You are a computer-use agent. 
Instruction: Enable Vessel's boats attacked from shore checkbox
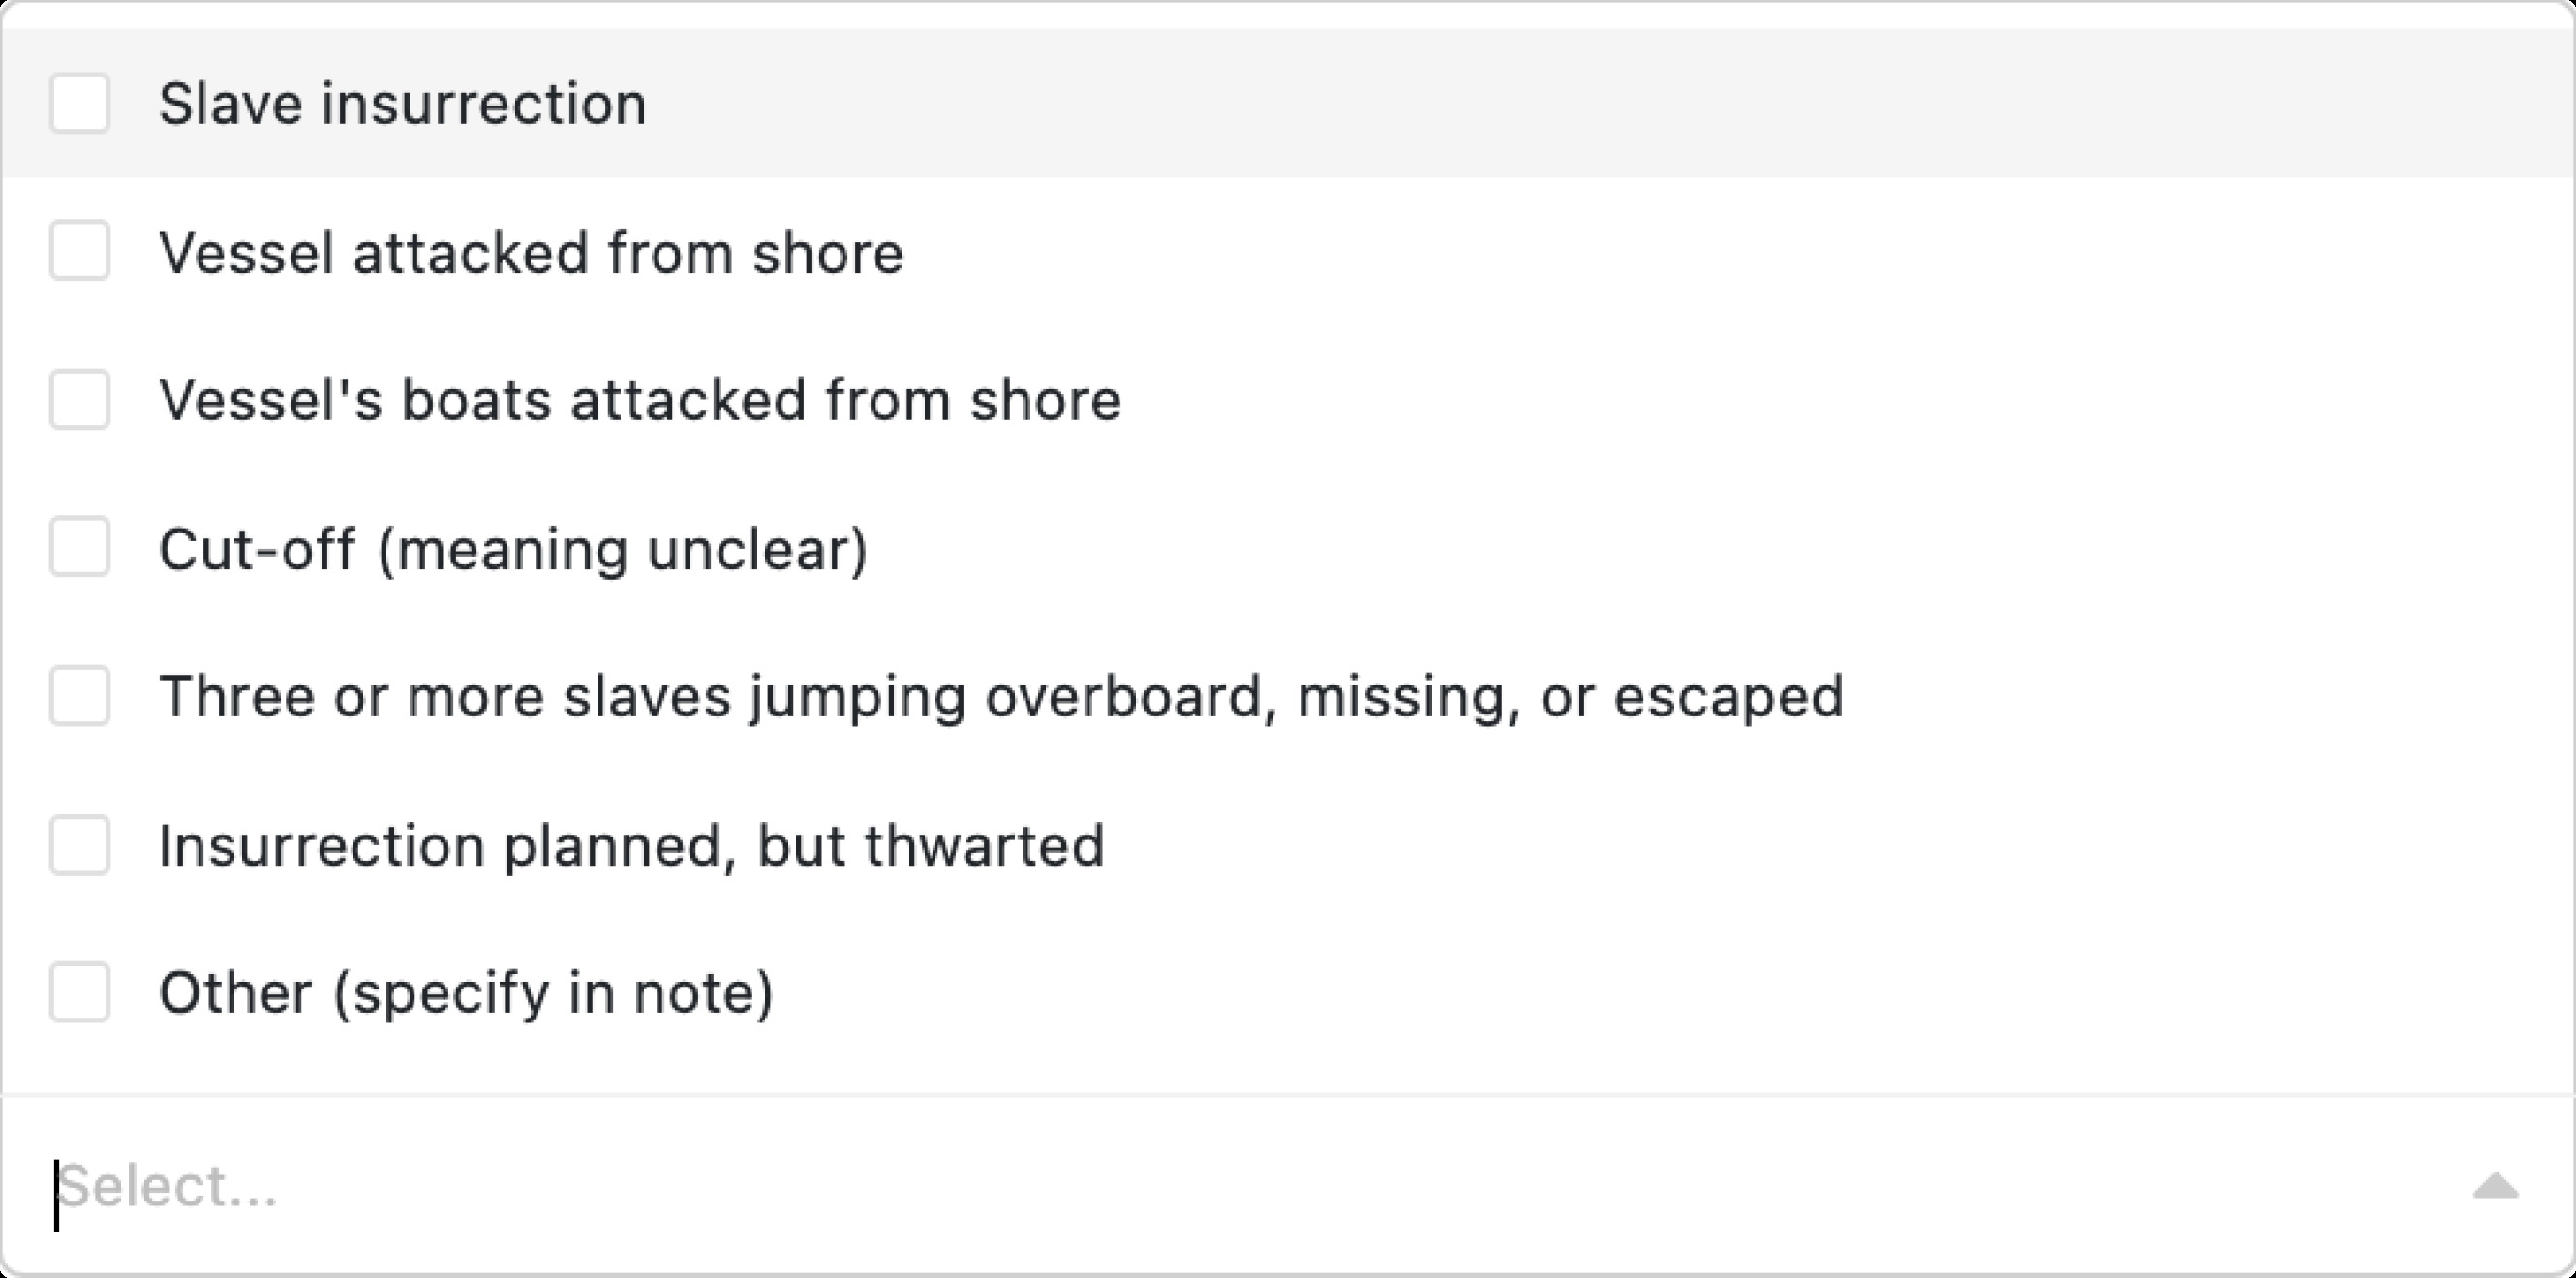click(80, 400)
